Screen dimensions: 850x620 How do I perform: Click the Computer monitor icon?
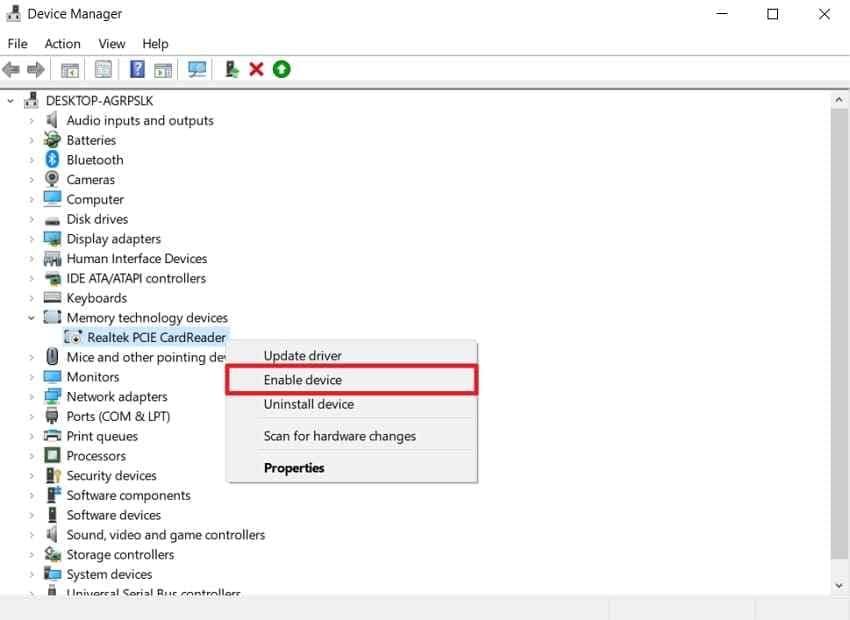[x=52, y=199]
